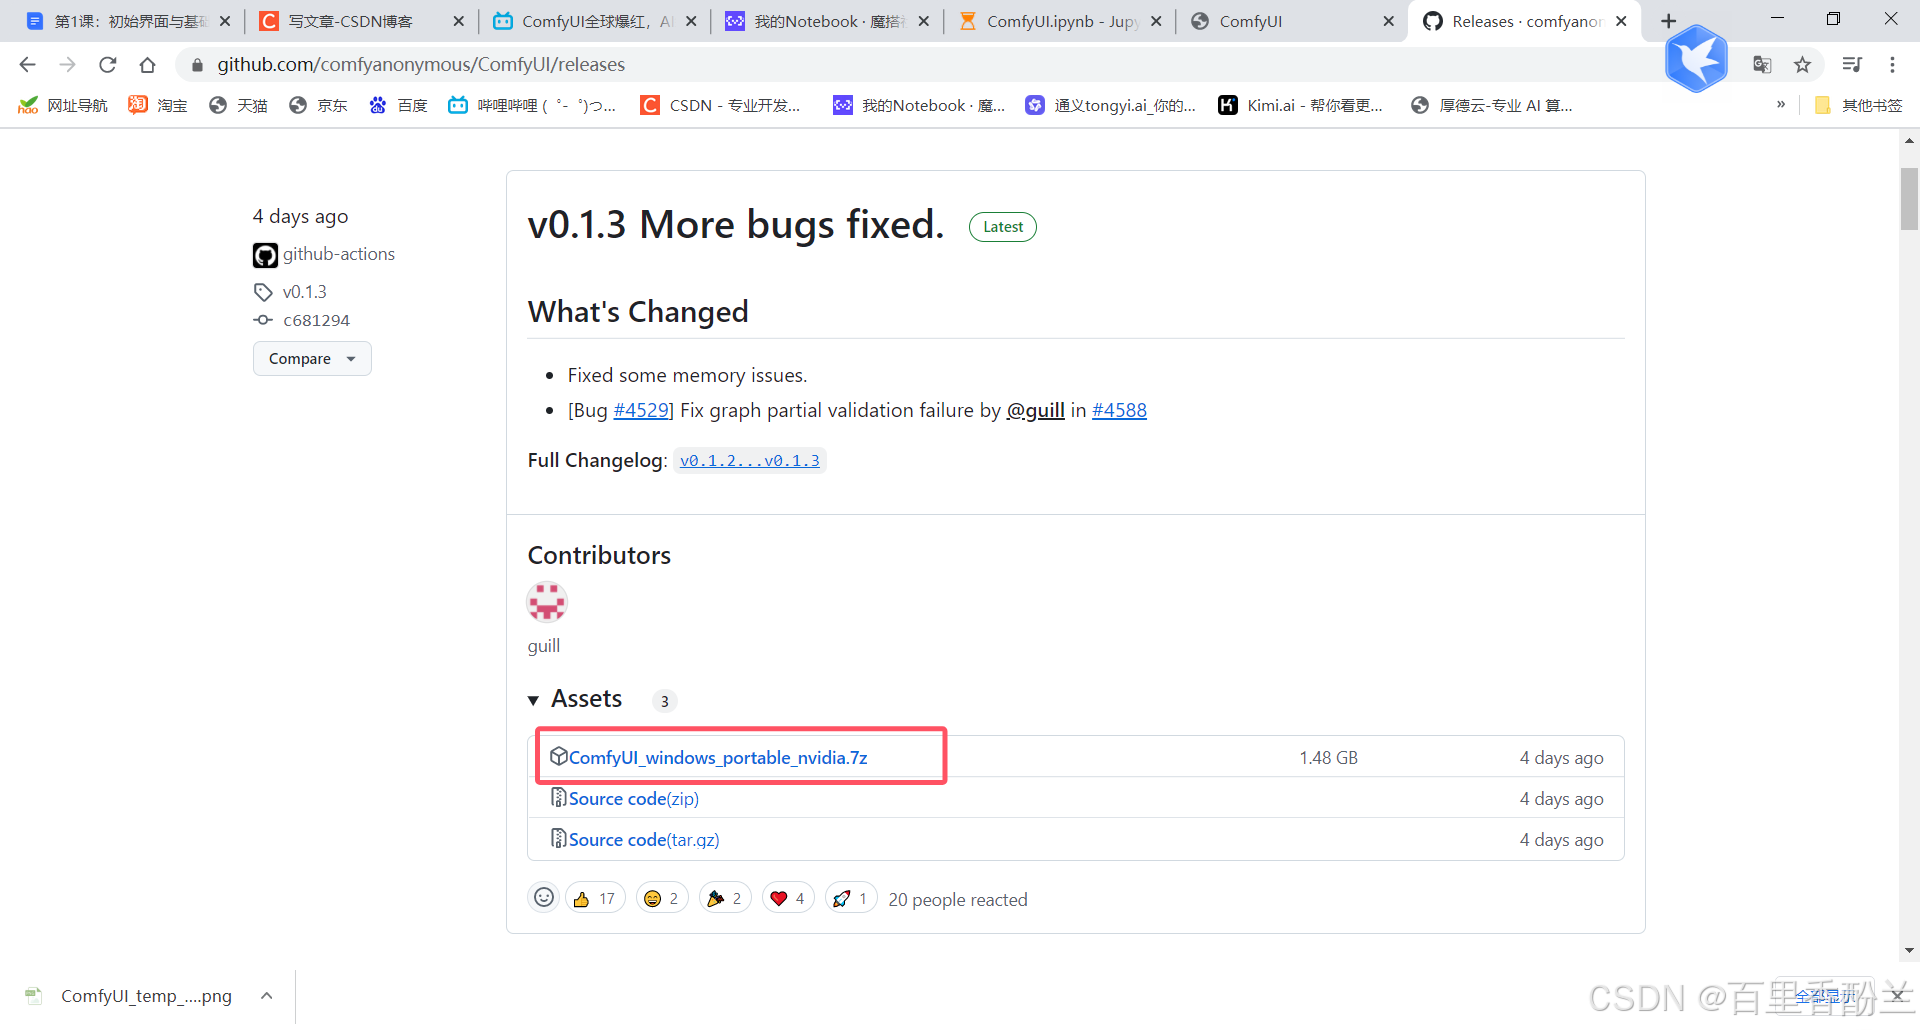Close the ComfyUI browser tab

click(1388, 21)
